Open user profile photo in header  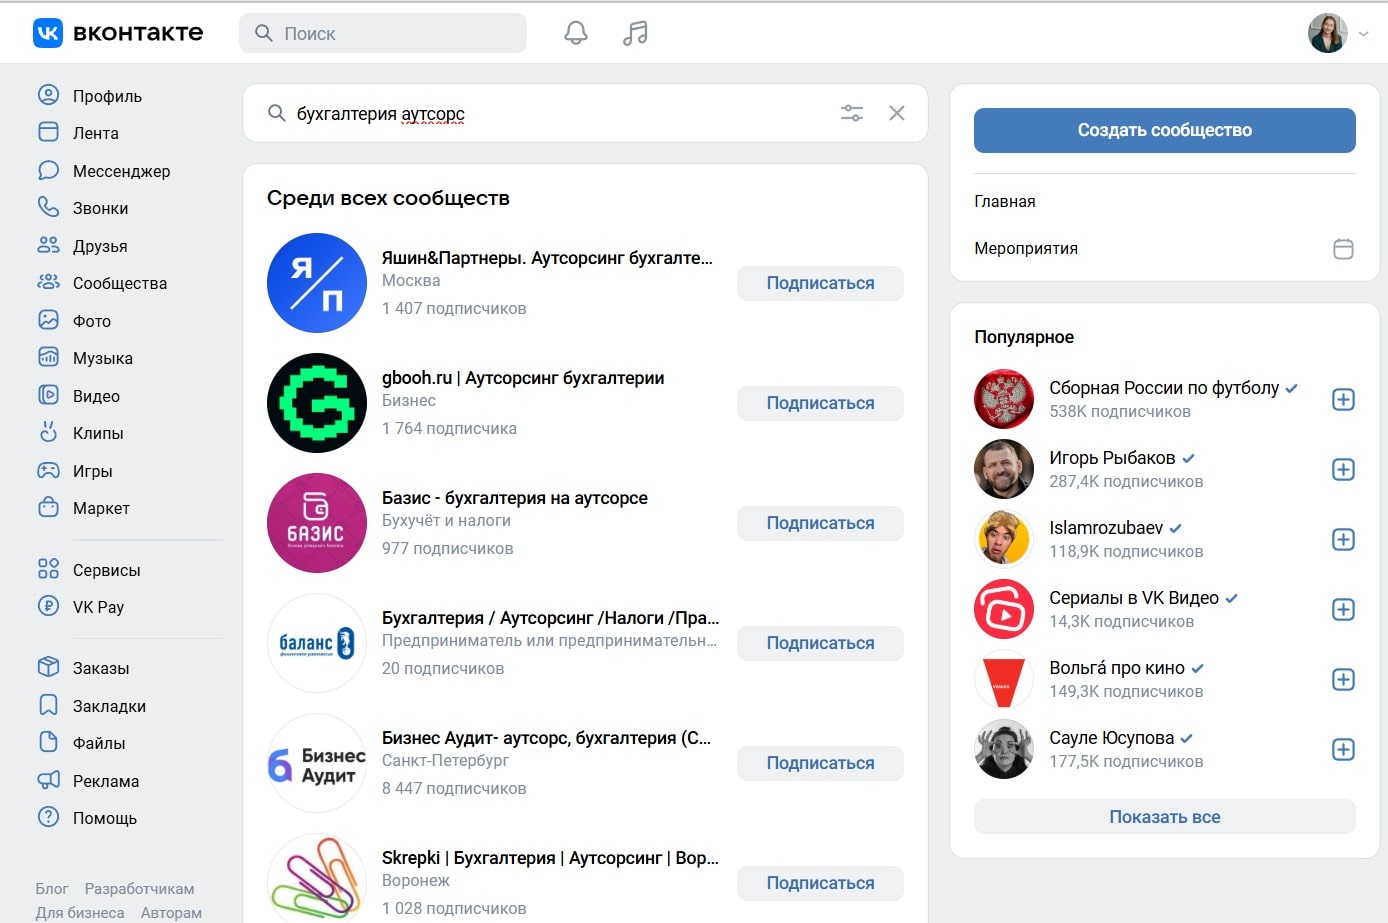pyautogui.click(x=1328, y=33)
